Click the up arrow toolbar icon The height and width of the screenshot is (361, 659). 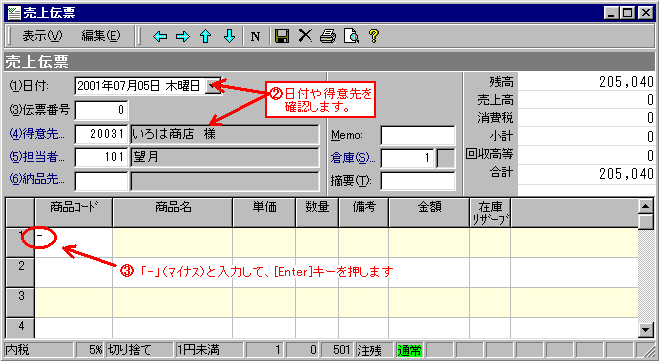pos(206,37)
